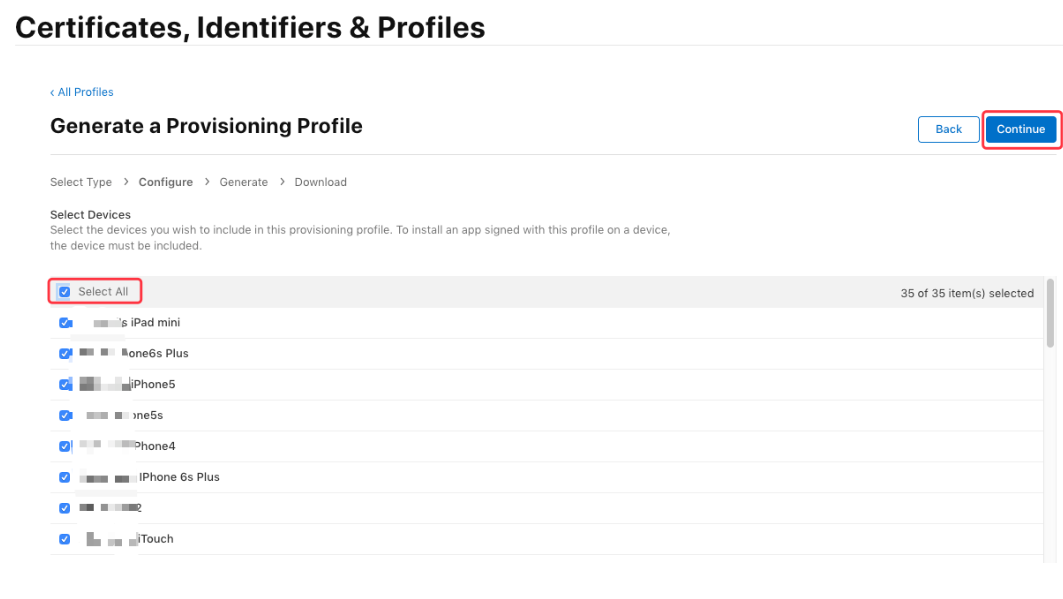Select the Configure breadcrumb step
Image resolution: width=1063 pixels, height=599 pixels.
(166, 182)
